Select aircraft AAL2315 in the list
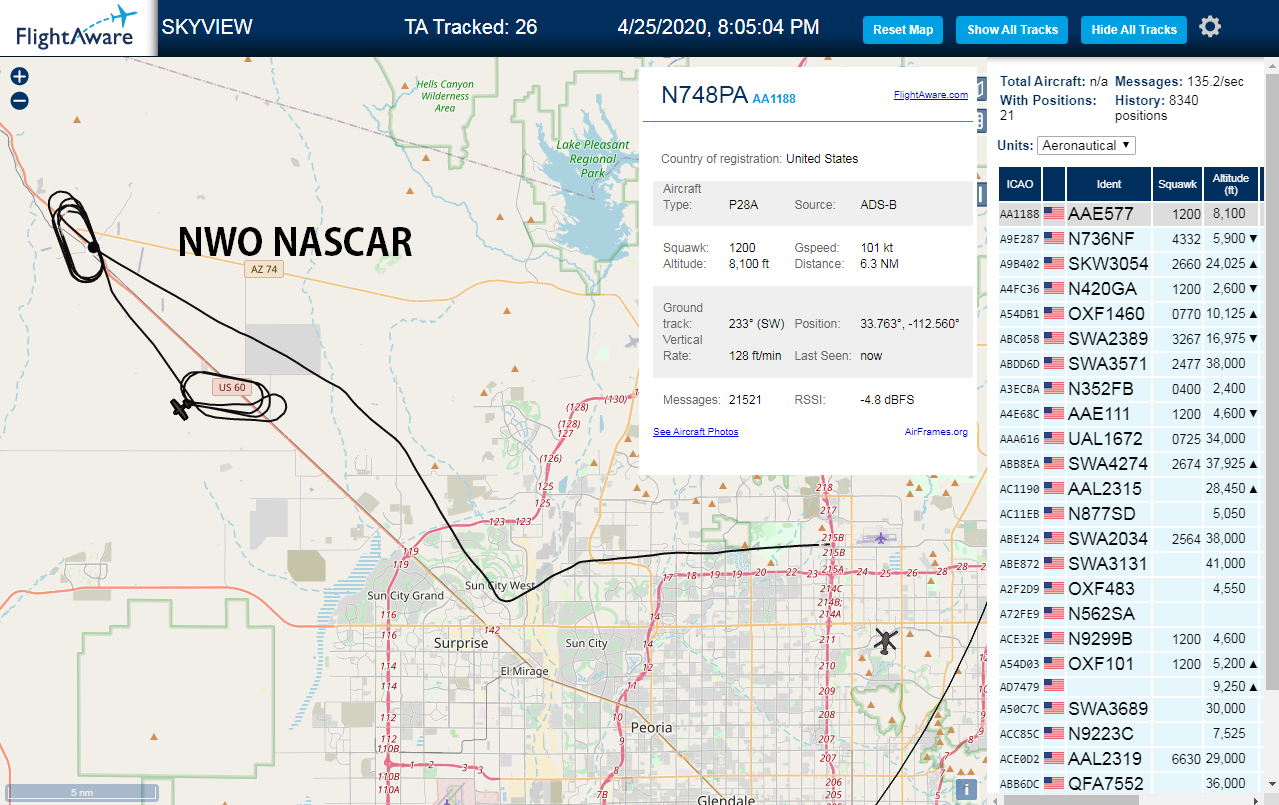Viewport: 1279px width, 805px height. point(1106,489)
